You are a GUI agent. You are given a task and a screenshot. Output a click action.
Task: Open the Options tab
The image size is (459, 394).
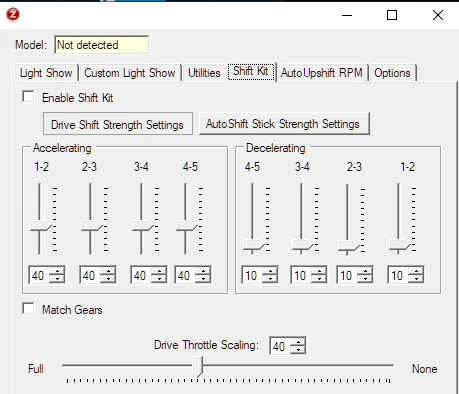tap(392, 73)
